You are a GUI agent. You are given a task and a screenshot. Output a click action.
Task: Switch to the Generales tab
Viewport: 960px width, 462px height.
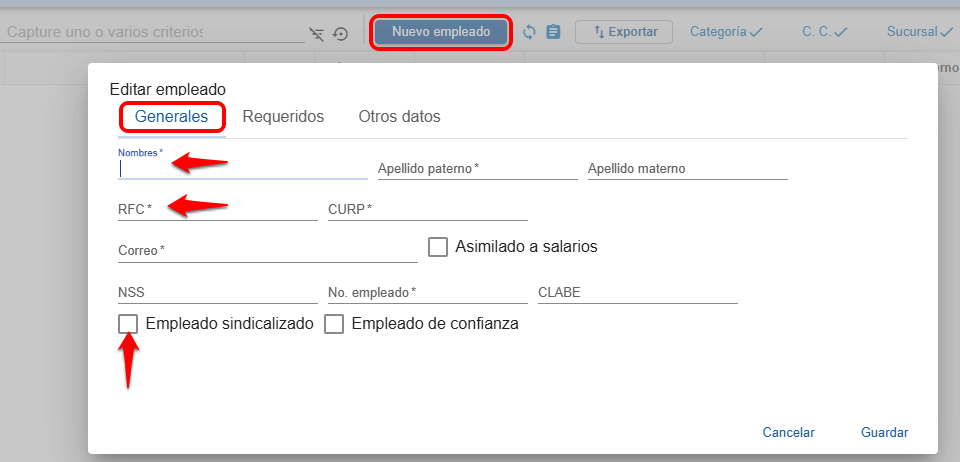[x=171, y=117]
